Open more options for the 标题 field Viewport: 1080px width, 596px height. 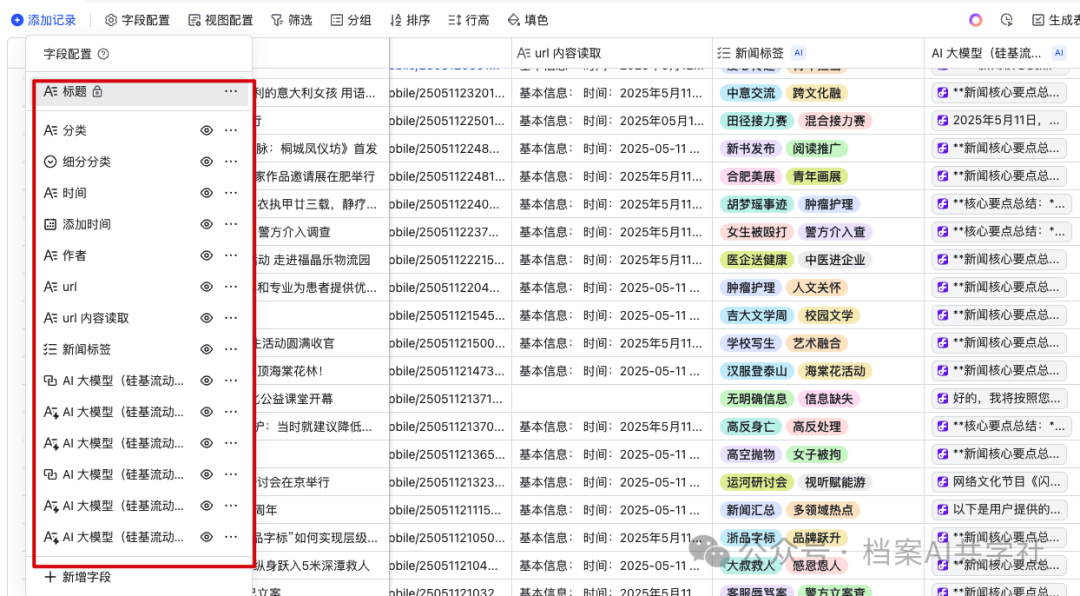231,91
